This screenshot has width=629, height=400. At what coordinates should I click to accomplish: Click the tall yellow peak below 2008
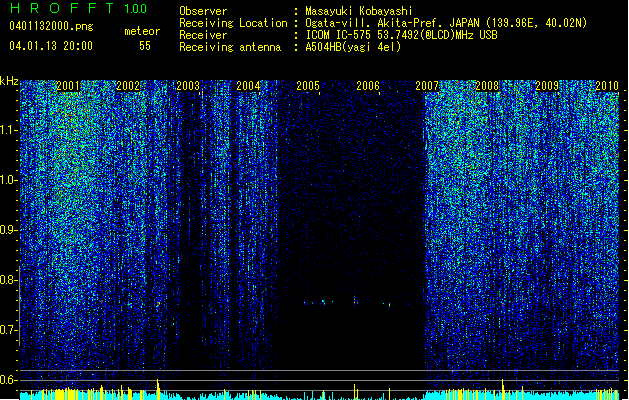click(x=503, y=389)
